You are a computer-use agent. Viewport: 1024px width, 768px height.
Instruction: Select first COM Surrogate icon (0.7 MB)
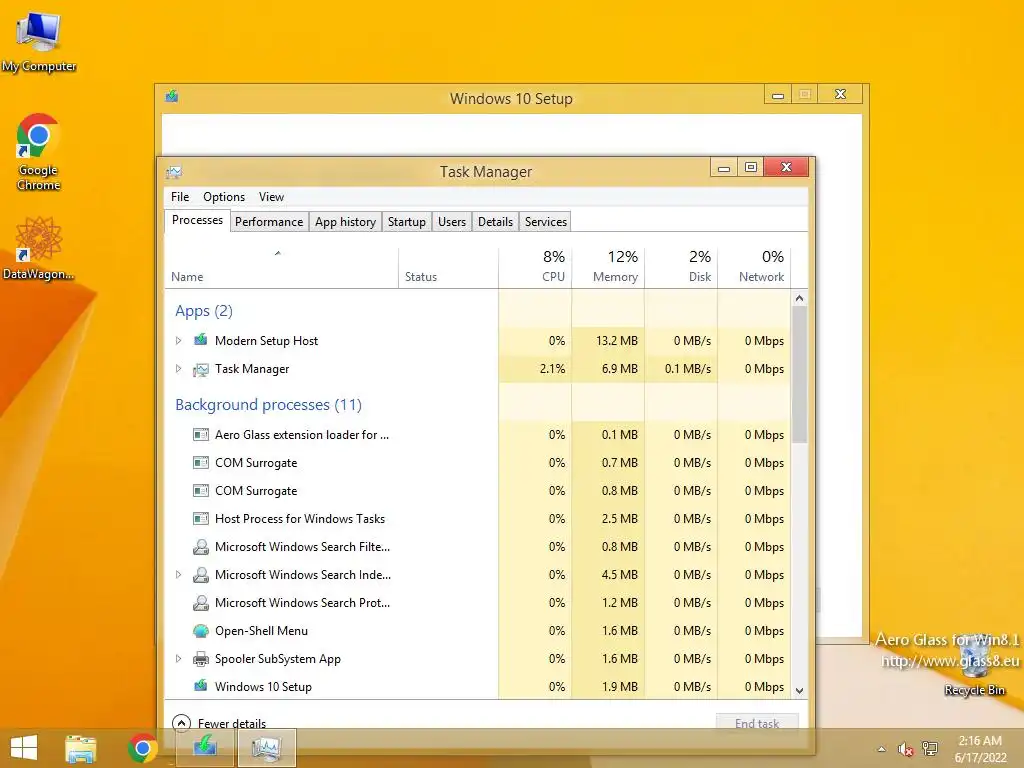[x=200, y=462]
